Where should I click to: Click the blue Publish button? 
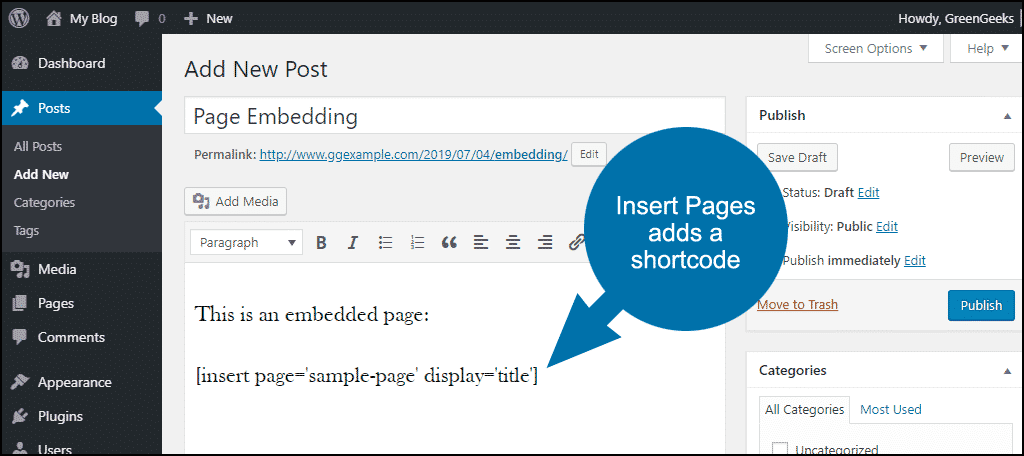[980, 305]
